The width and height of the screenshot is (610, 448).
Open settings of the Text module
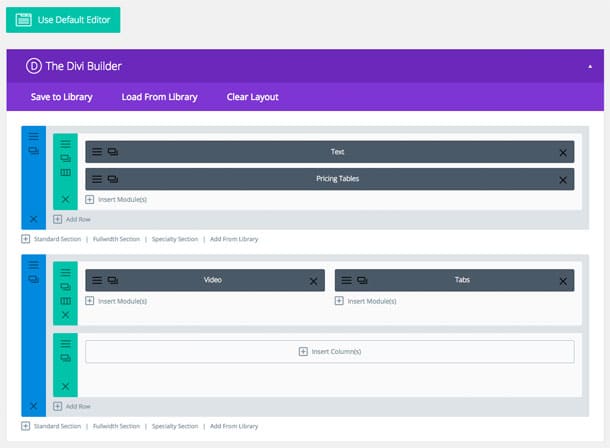point(97,152)
